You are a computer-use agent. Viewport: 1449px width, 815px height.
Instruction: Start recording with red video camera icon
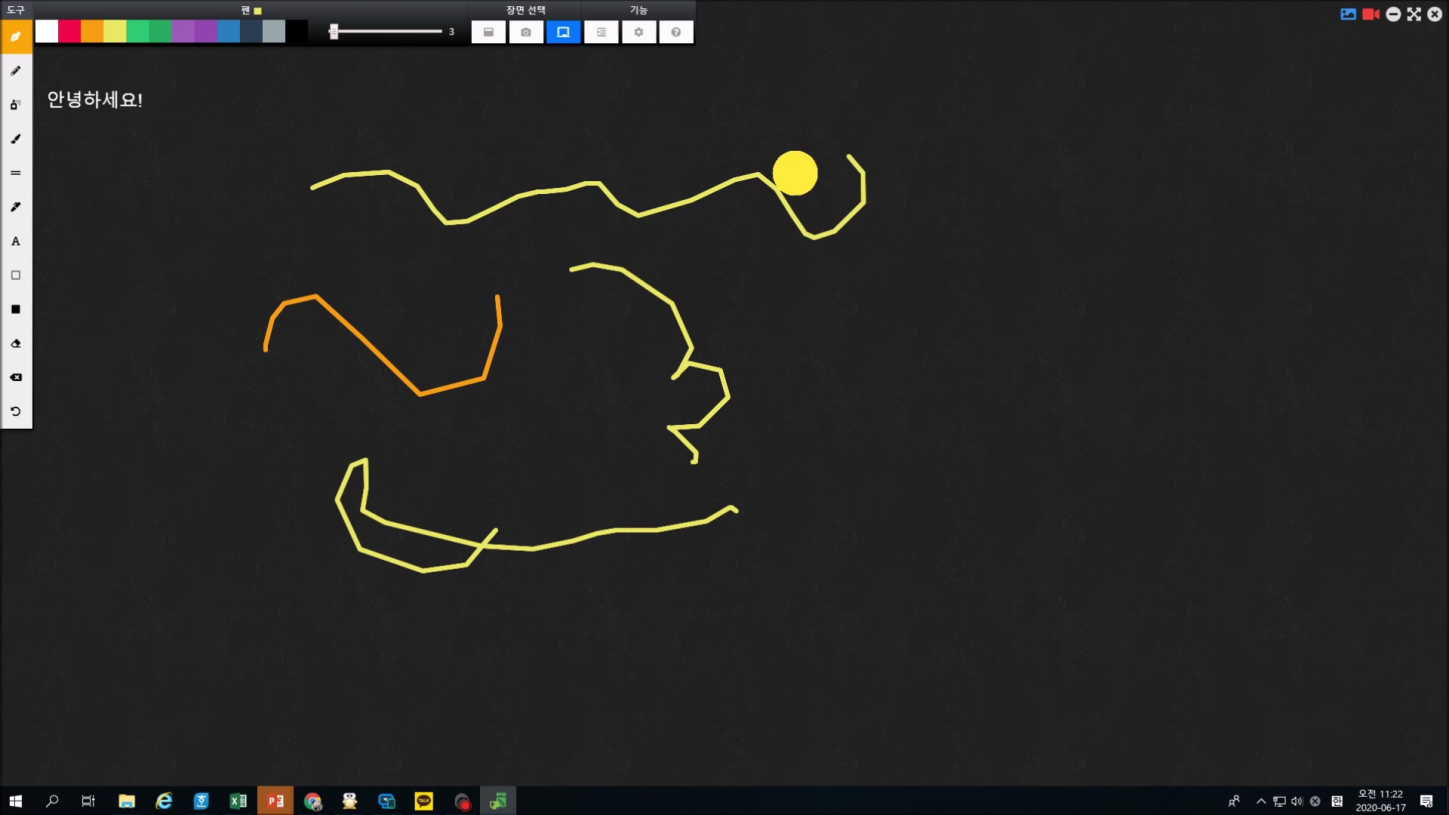(x=1371, y=14)
